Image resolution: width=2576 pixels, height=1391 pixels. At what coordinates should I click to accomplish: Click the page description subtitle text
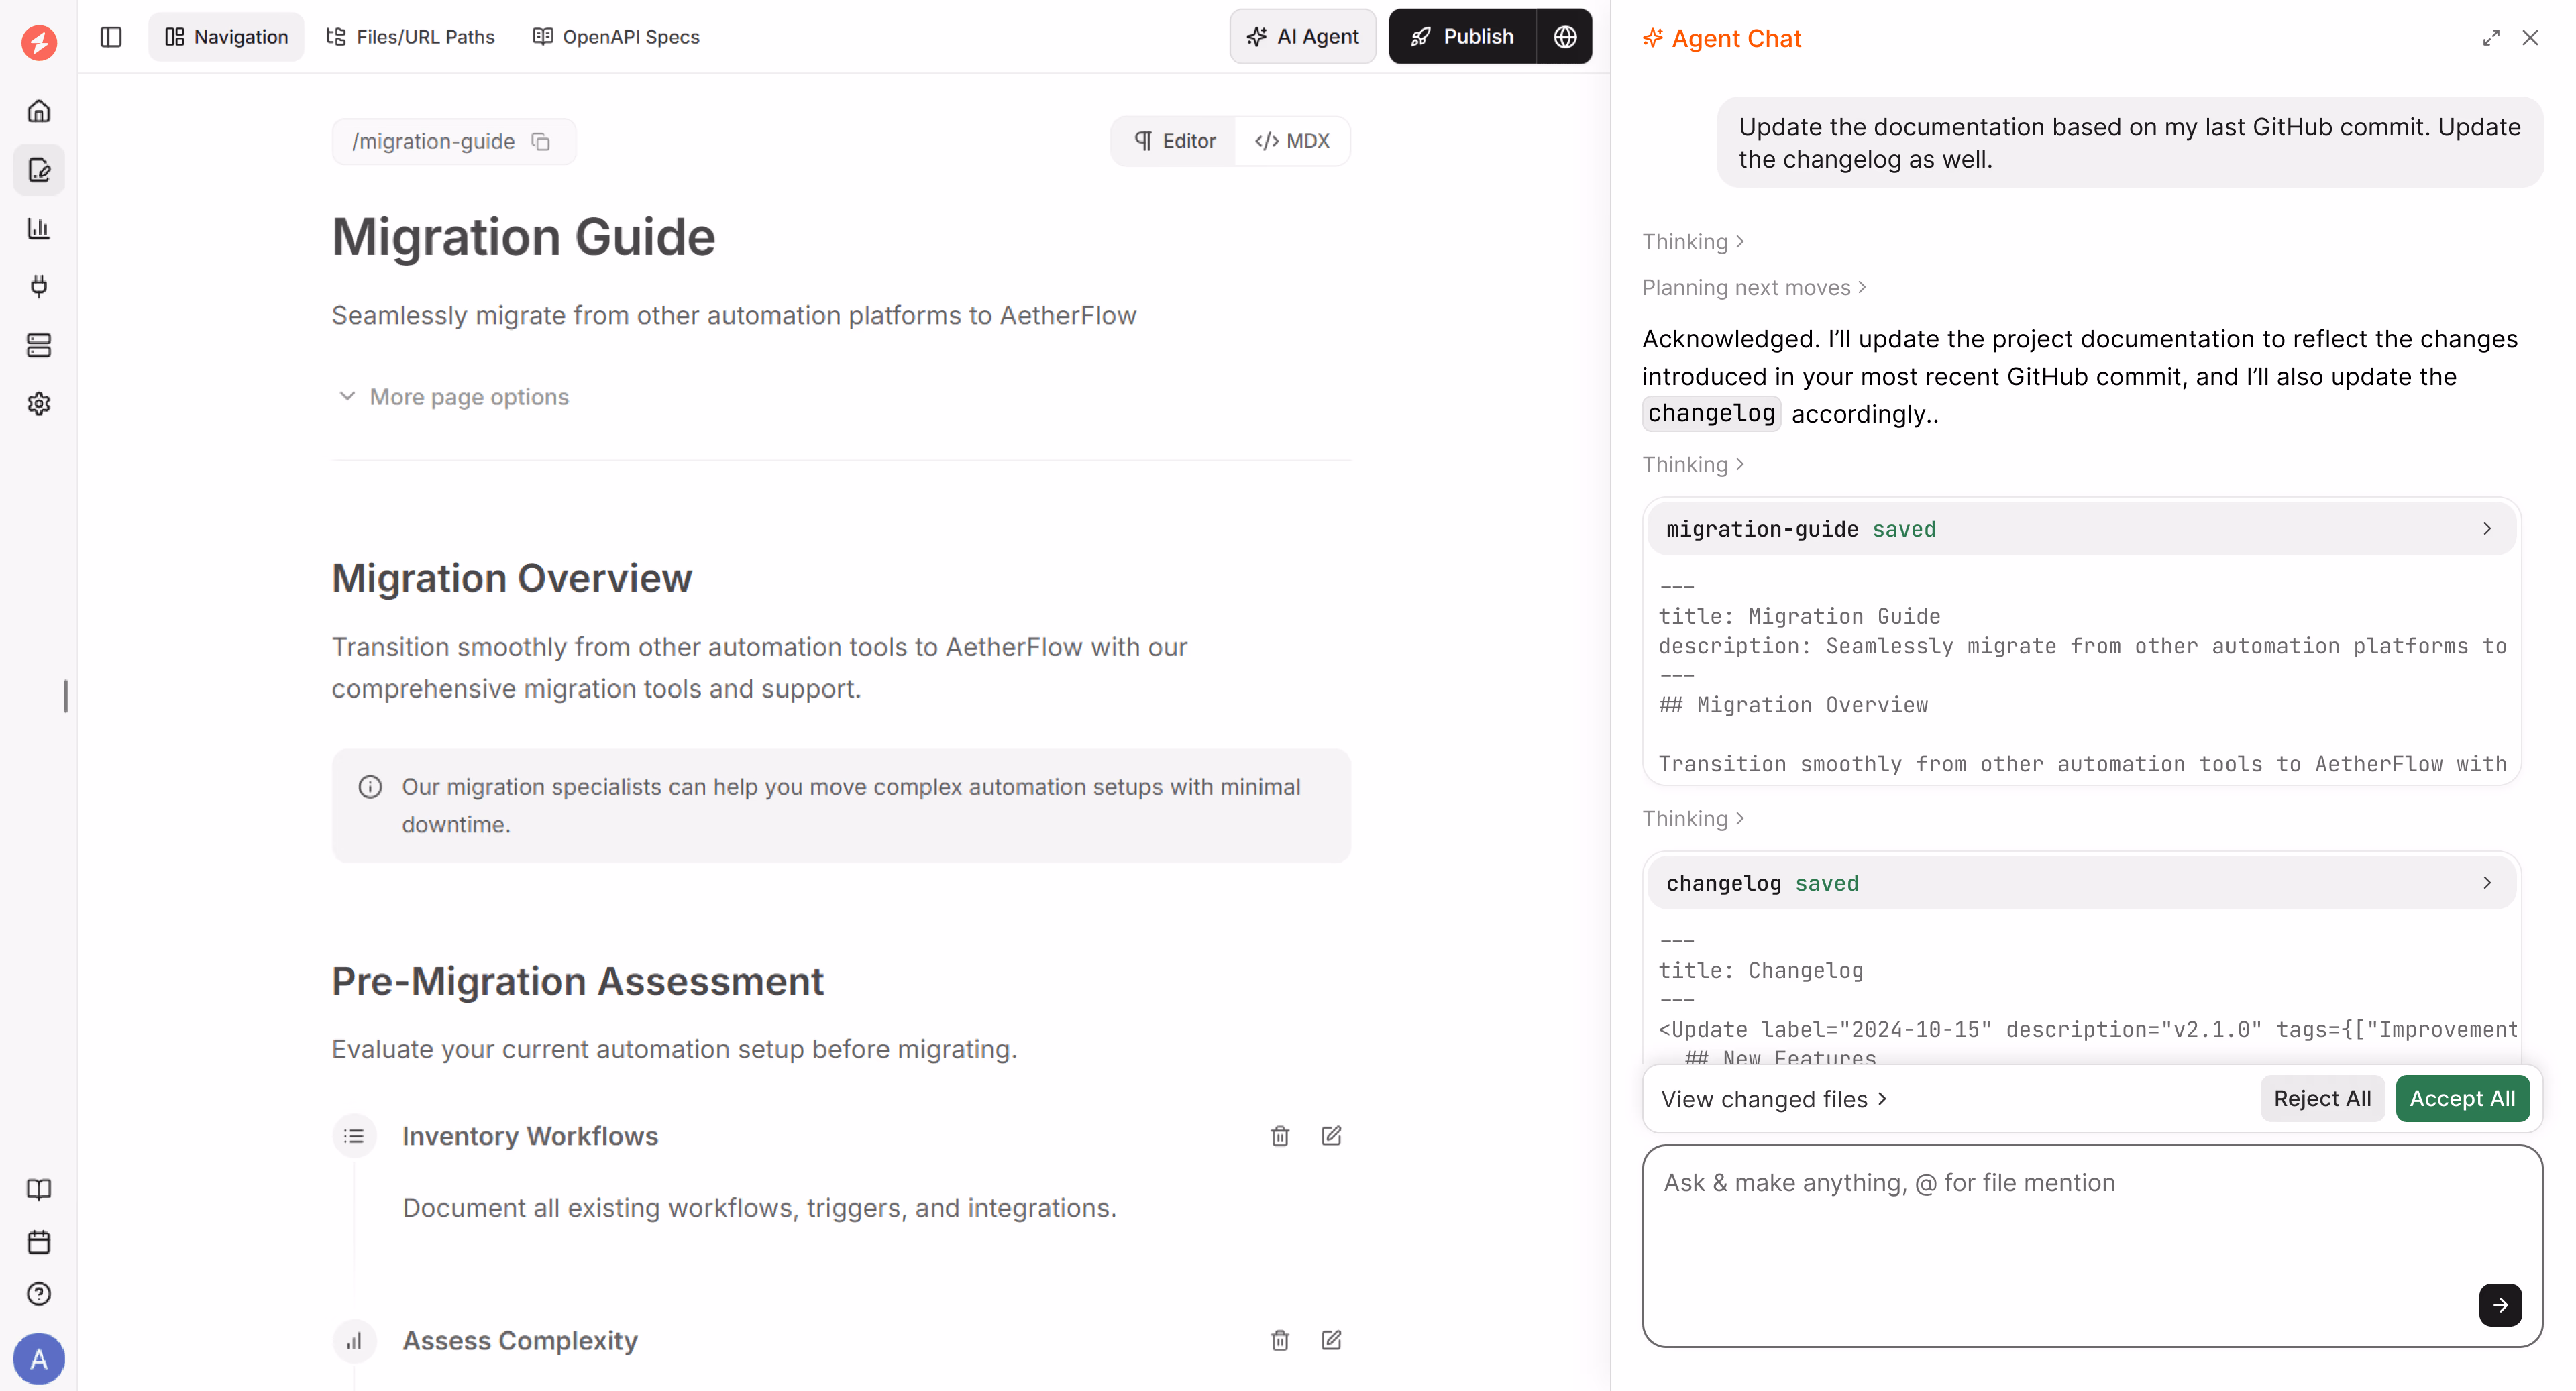pyautogui.click(x=734, y=315)
